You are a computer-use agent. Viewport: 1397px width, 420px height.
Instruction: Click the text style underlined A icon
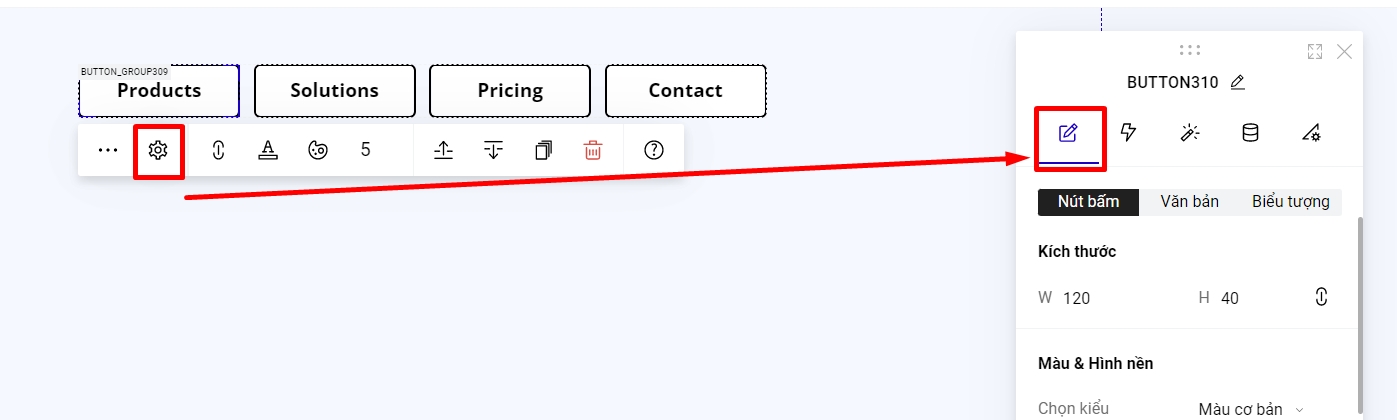(267, 150)
